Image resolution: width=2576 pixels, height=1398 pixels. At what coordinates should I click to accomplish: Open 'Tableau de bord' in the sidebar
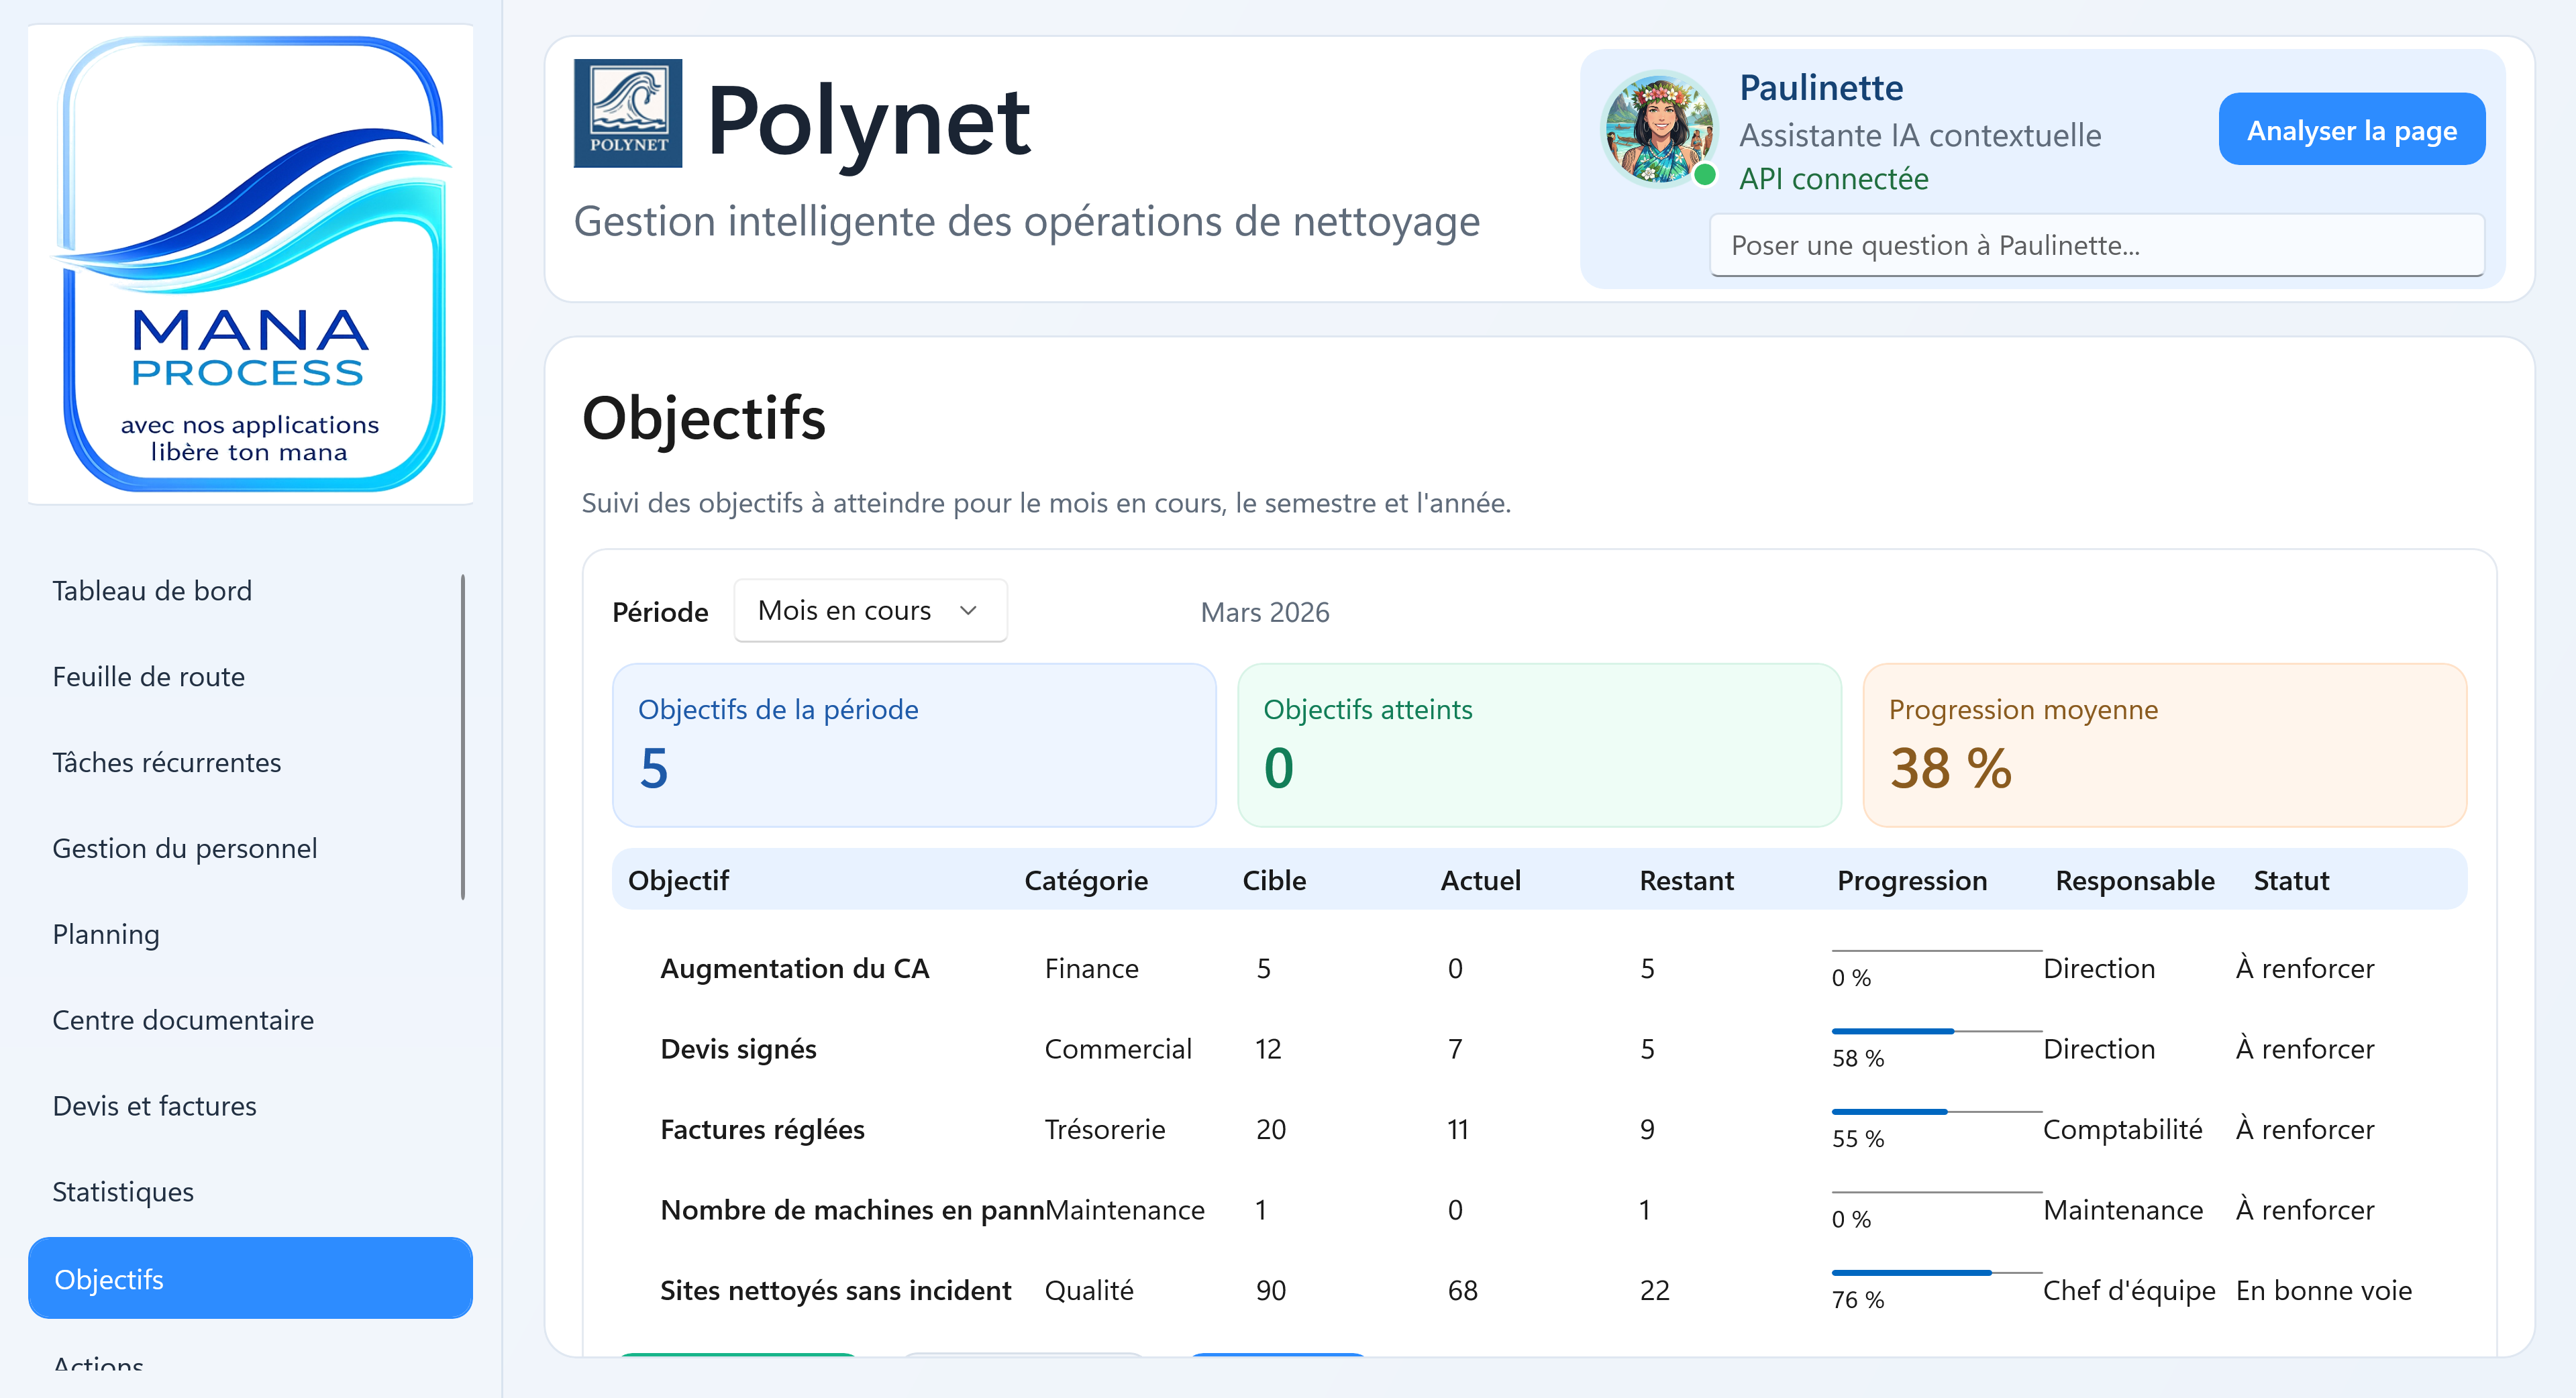[152, 590]
